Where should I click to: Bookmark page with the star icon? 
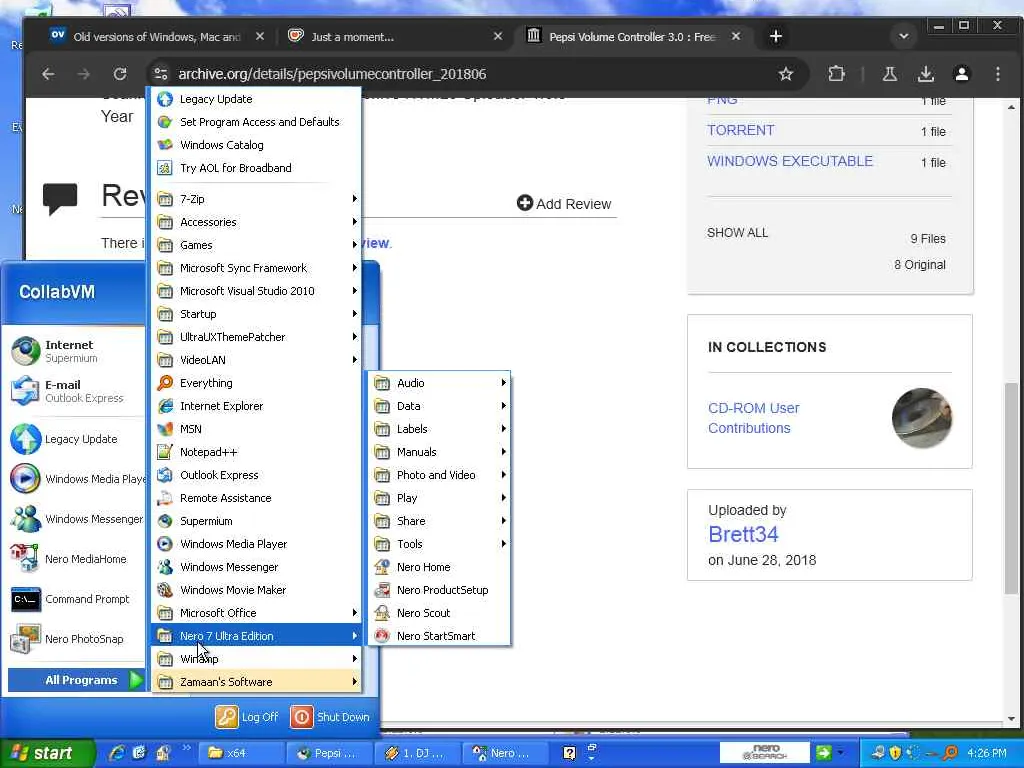tap(786, 74)
